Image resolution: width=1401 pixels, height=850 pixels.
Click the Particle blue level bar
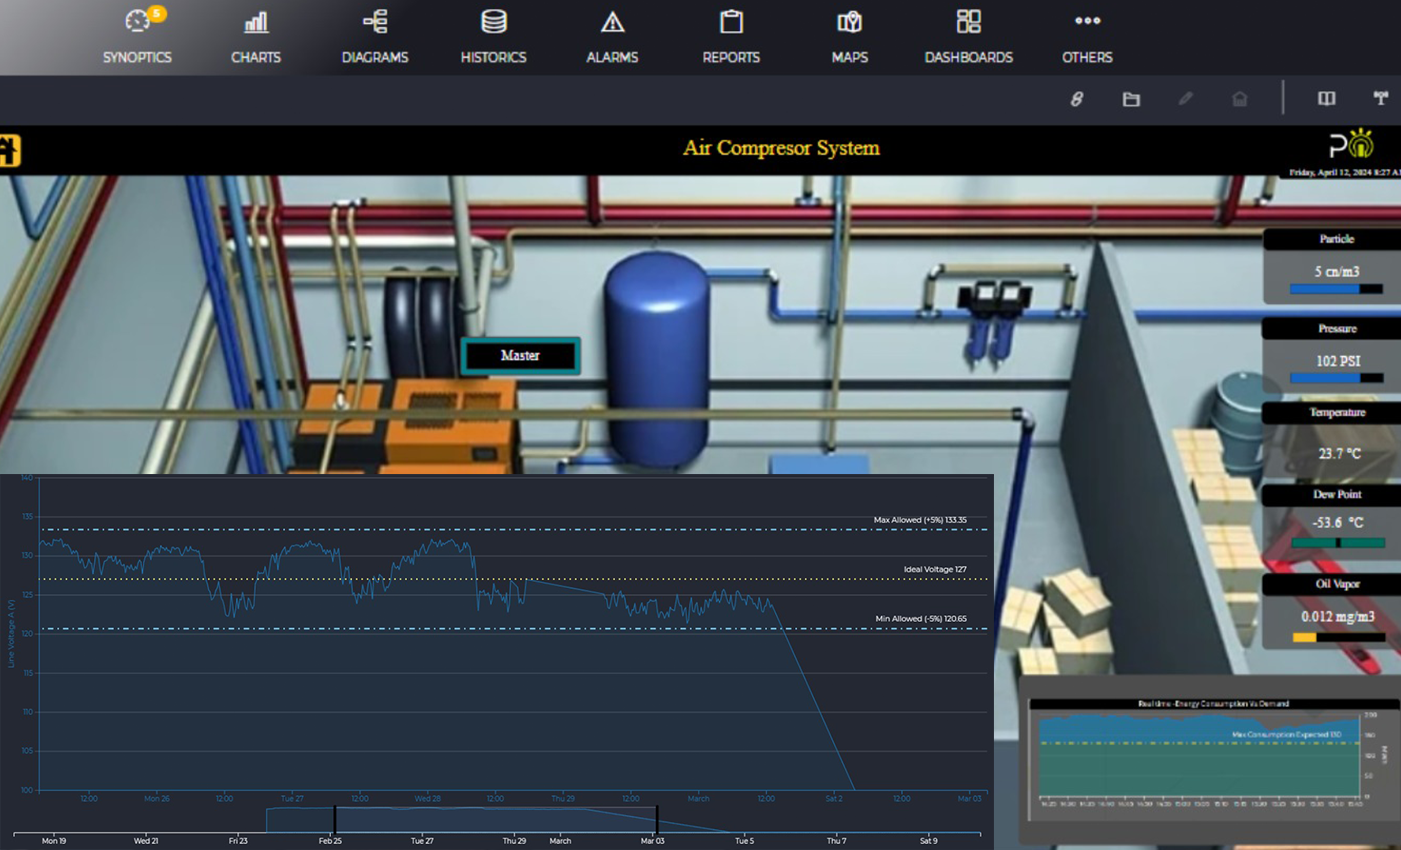click(1336, 289)
